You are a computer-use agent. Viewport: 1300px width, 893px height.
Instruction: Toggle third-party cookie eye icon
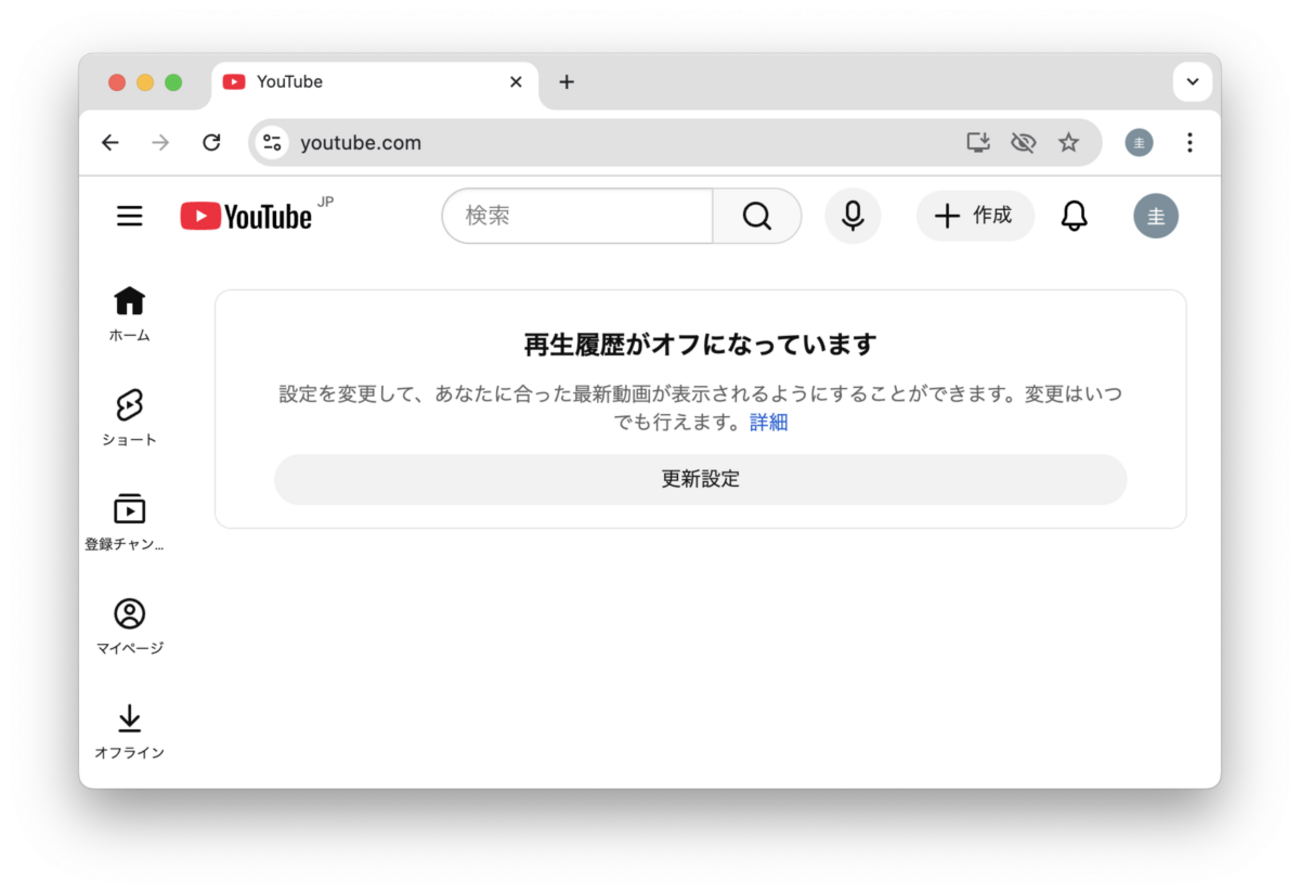[1023, 143]
